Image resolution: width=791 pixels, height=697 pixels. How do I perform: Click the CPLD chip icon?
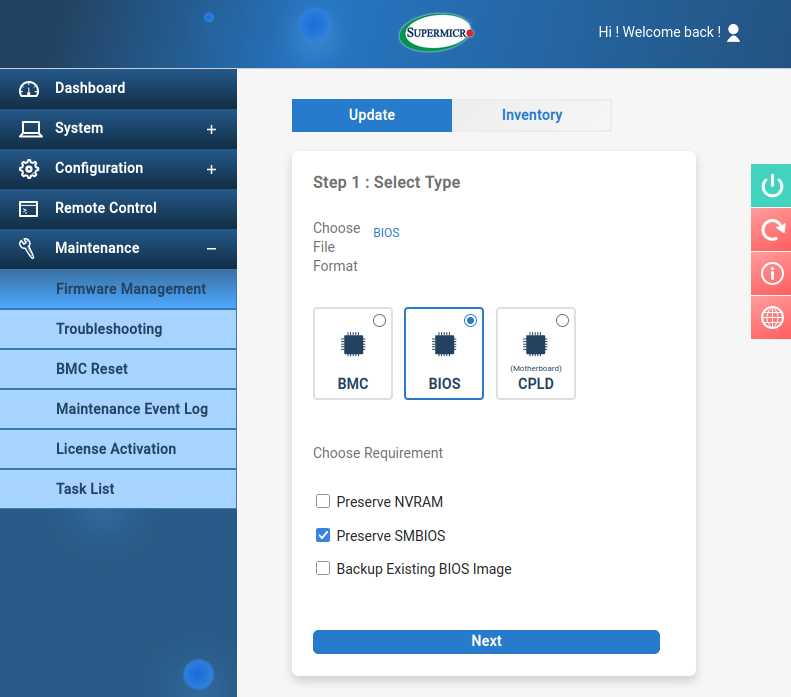tap(535, 345)
